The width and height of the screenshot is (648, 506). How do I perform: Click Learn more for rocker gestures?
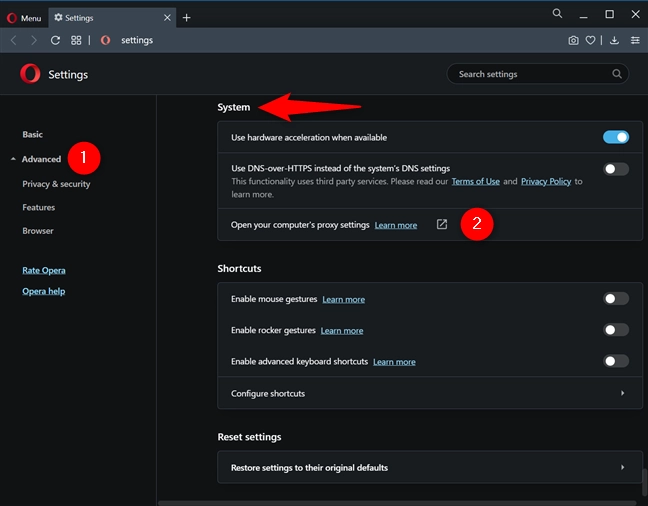pos(342,331)
